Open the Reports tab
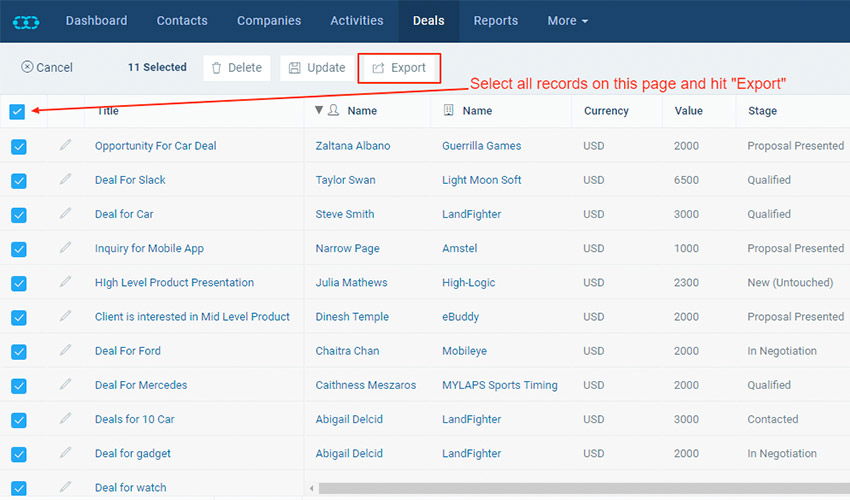Screen dimensions: 850x500 495,21
